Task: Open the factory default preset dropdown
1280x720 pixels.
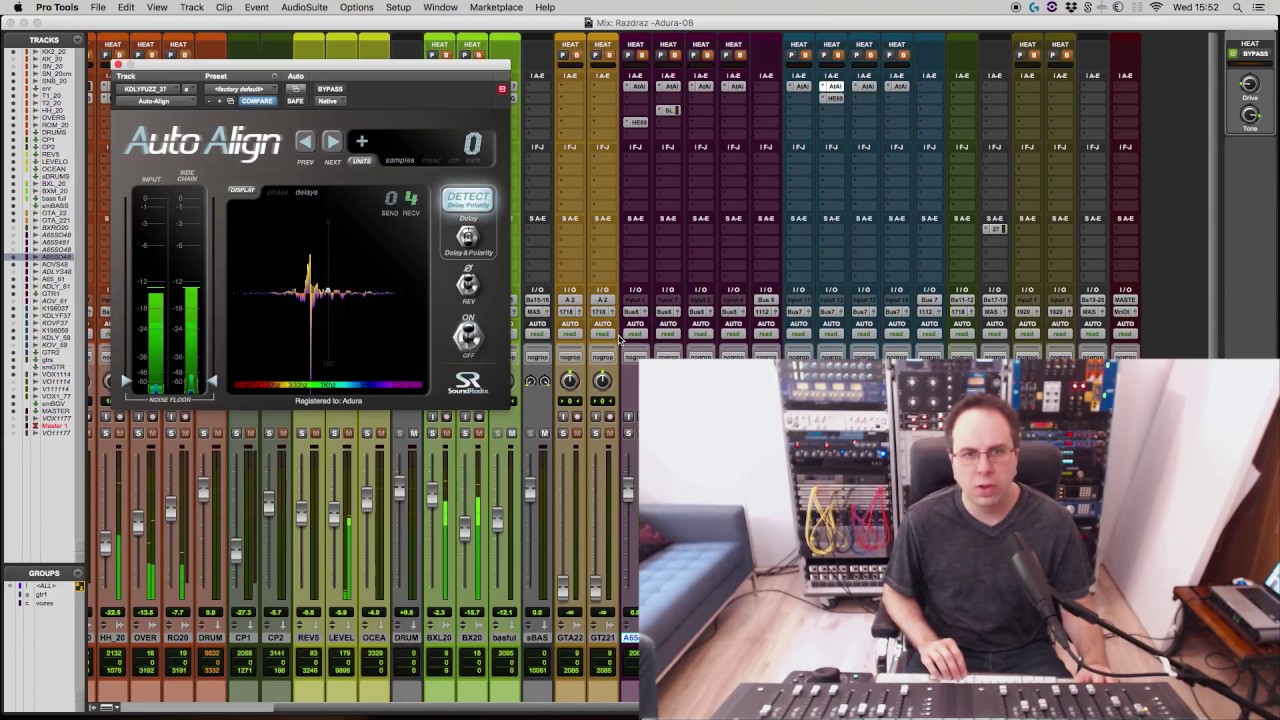Action: (x=239, y=89)
